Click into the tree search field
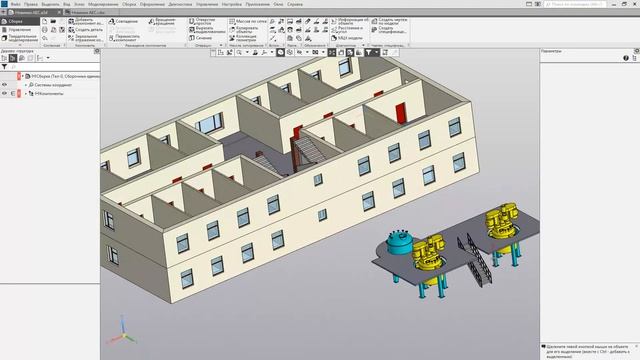640x360 pixels. click(55, 67)
